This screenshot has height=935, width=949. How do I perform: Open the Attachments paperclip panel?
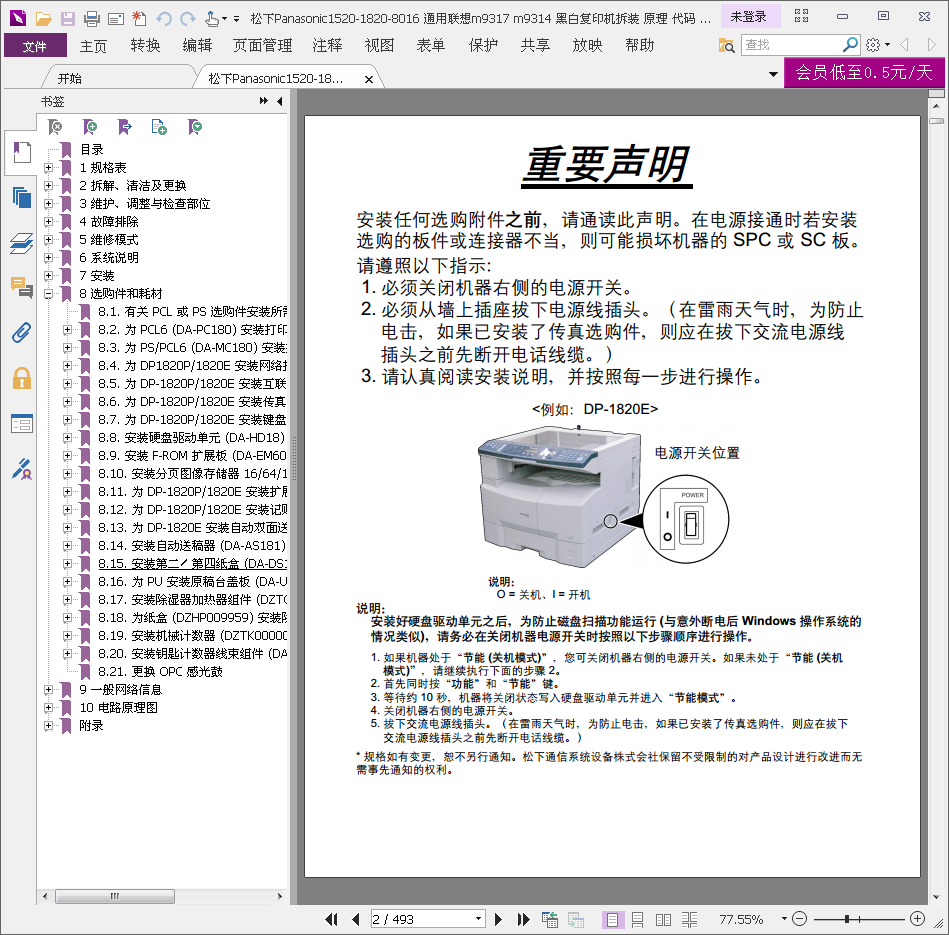[22, 333]
